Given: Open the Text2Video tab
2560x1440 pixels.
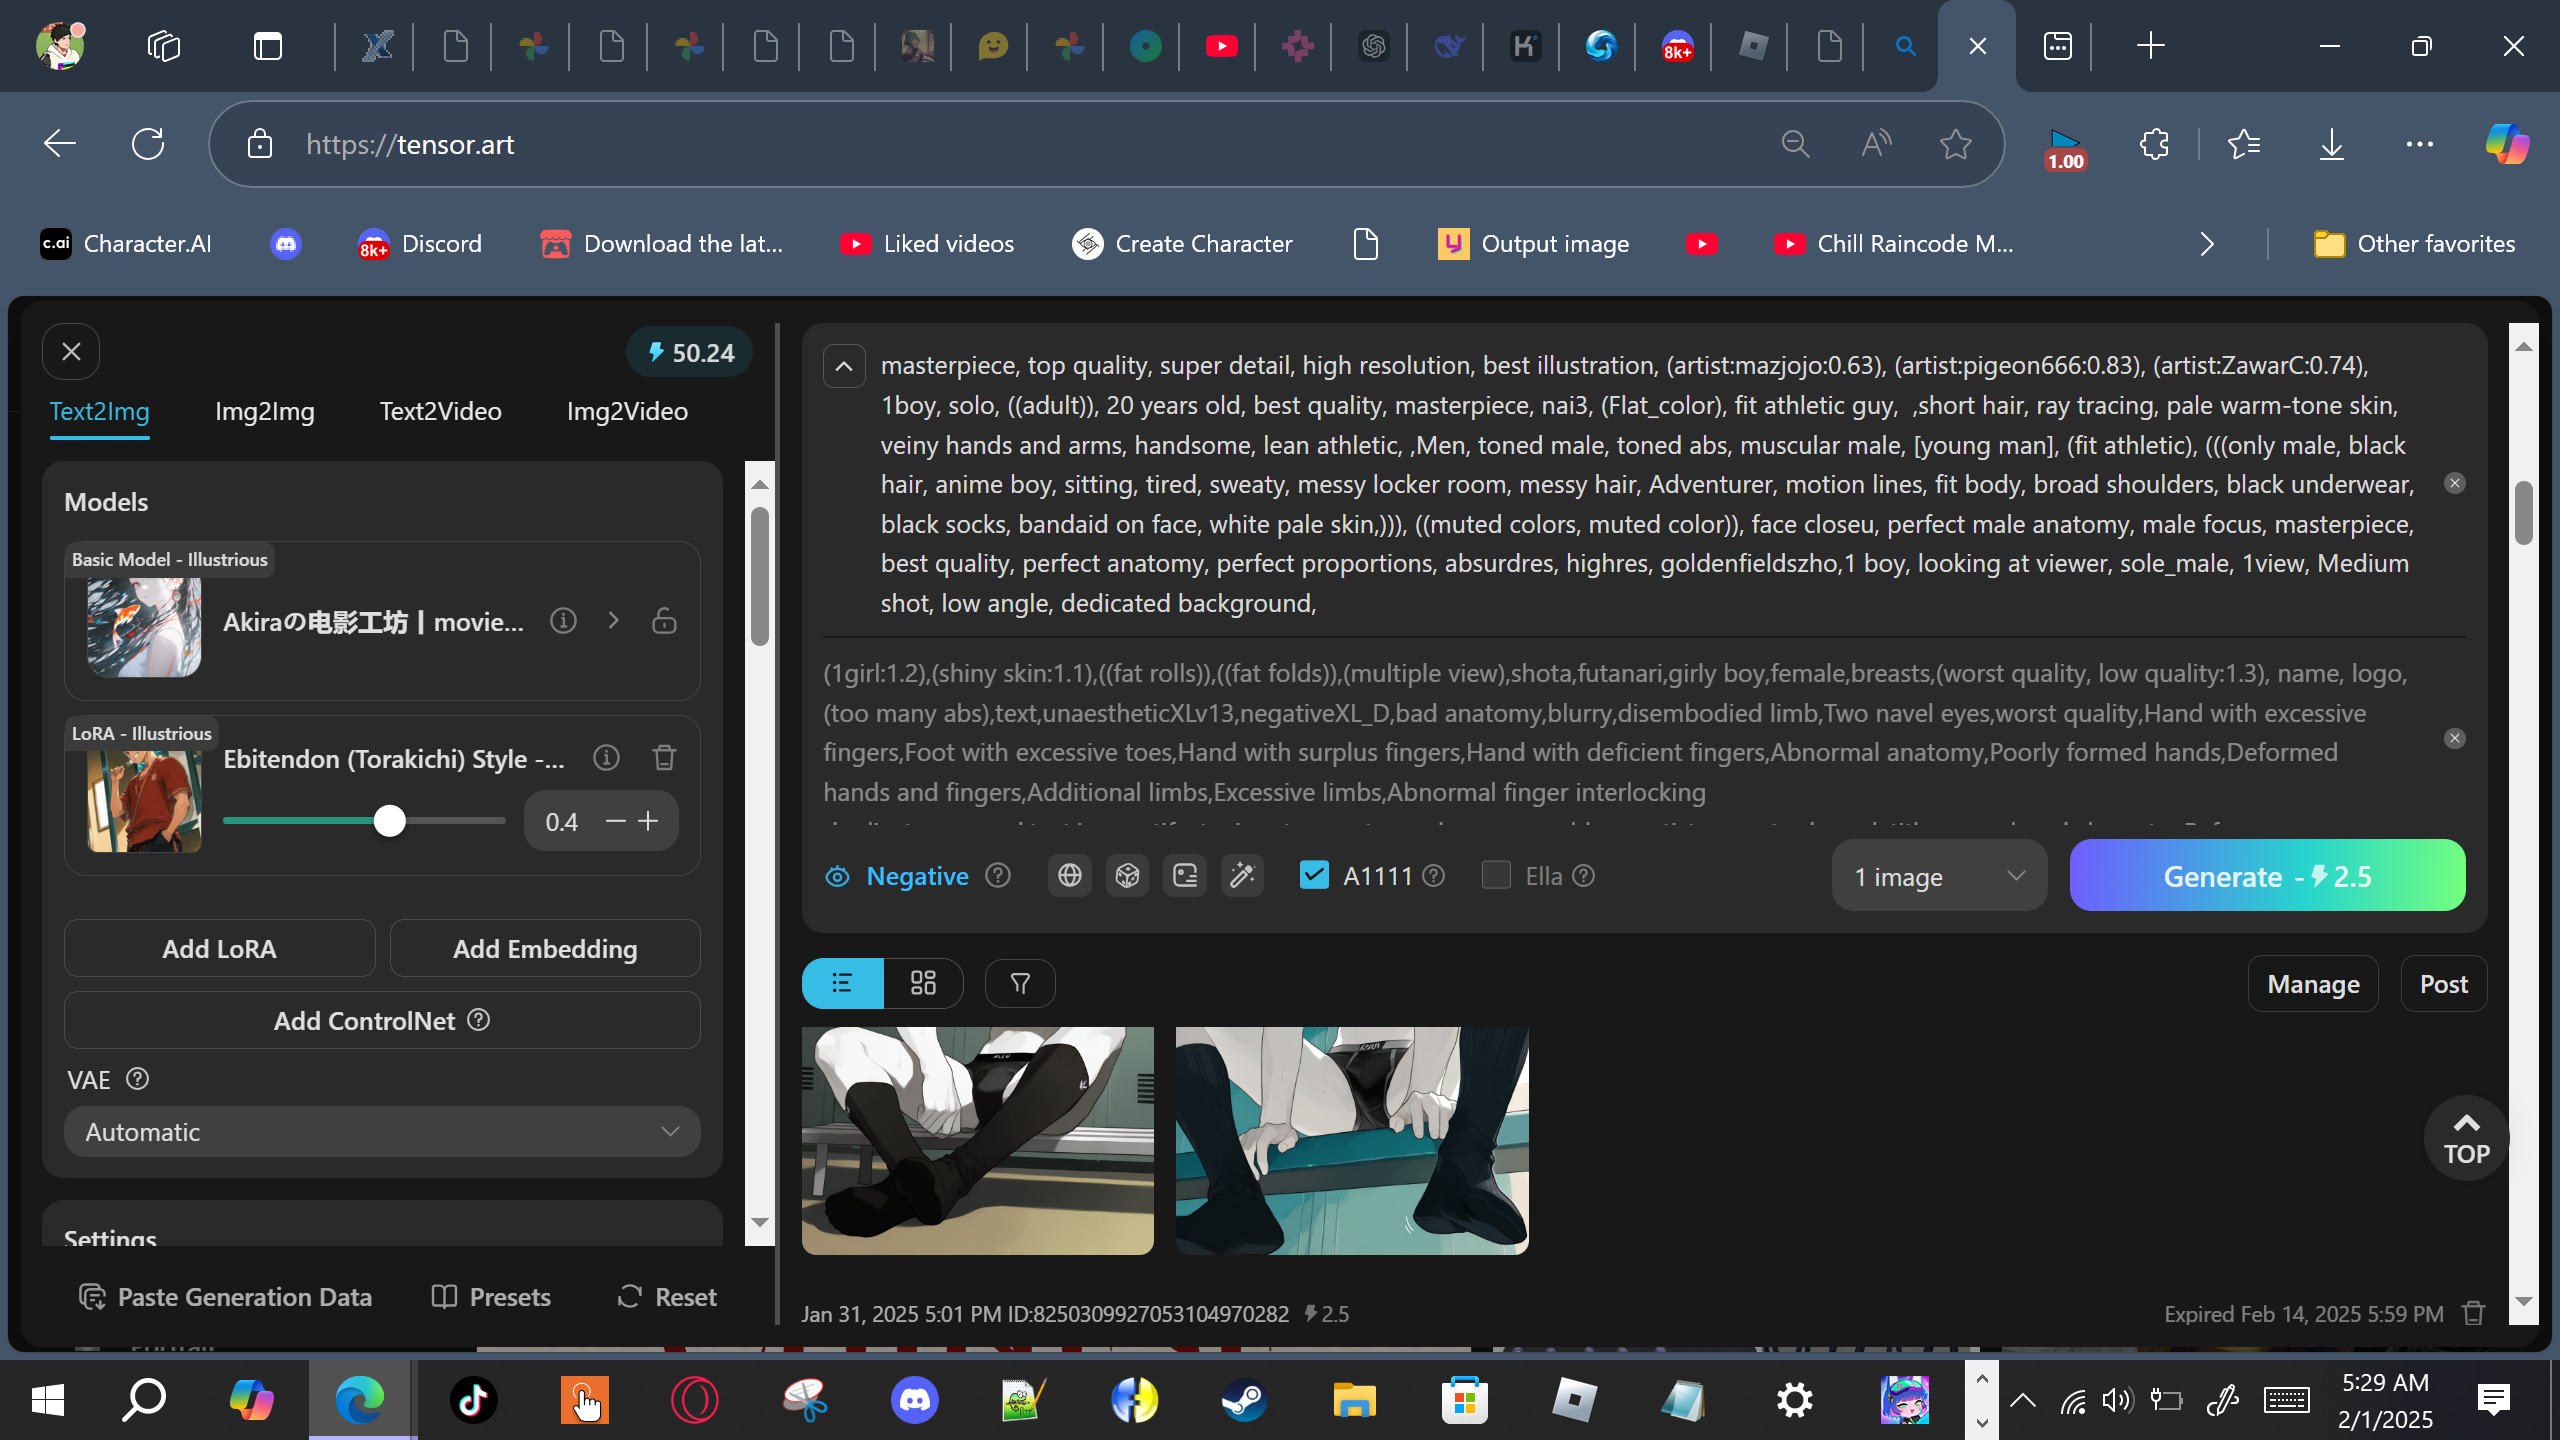Looking at the screenshot, I should pyautogui.click(x=440, y=411).
